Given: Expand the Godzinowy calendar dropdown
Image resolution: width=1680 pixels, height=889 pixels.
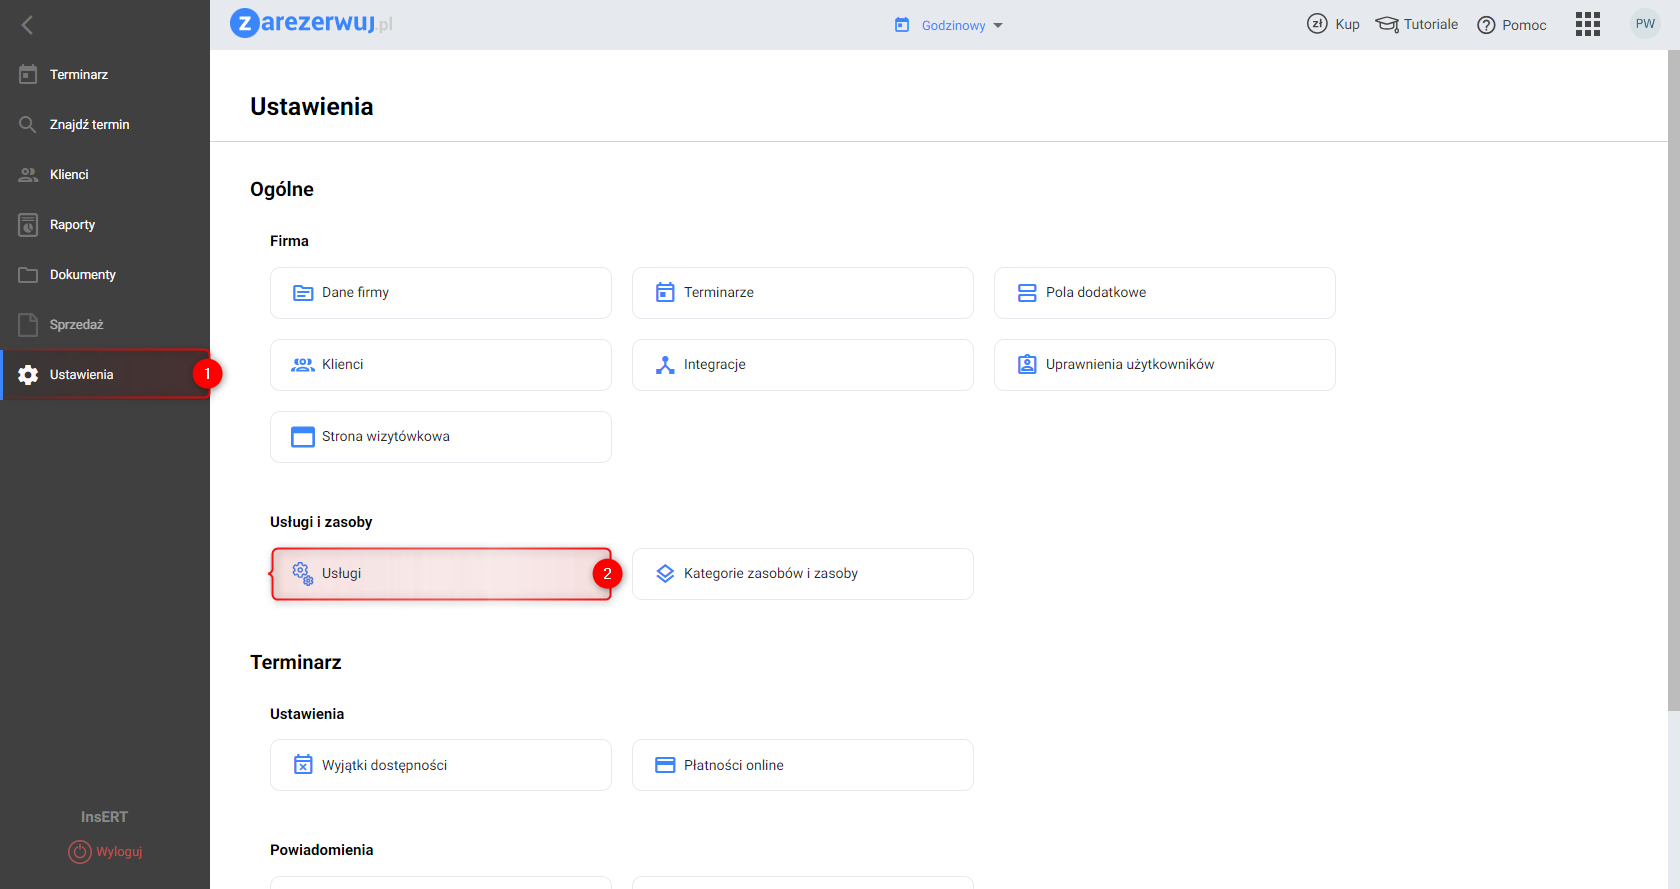Looking at the screenshot, I should pyautogui.click(x=948, y=25).
